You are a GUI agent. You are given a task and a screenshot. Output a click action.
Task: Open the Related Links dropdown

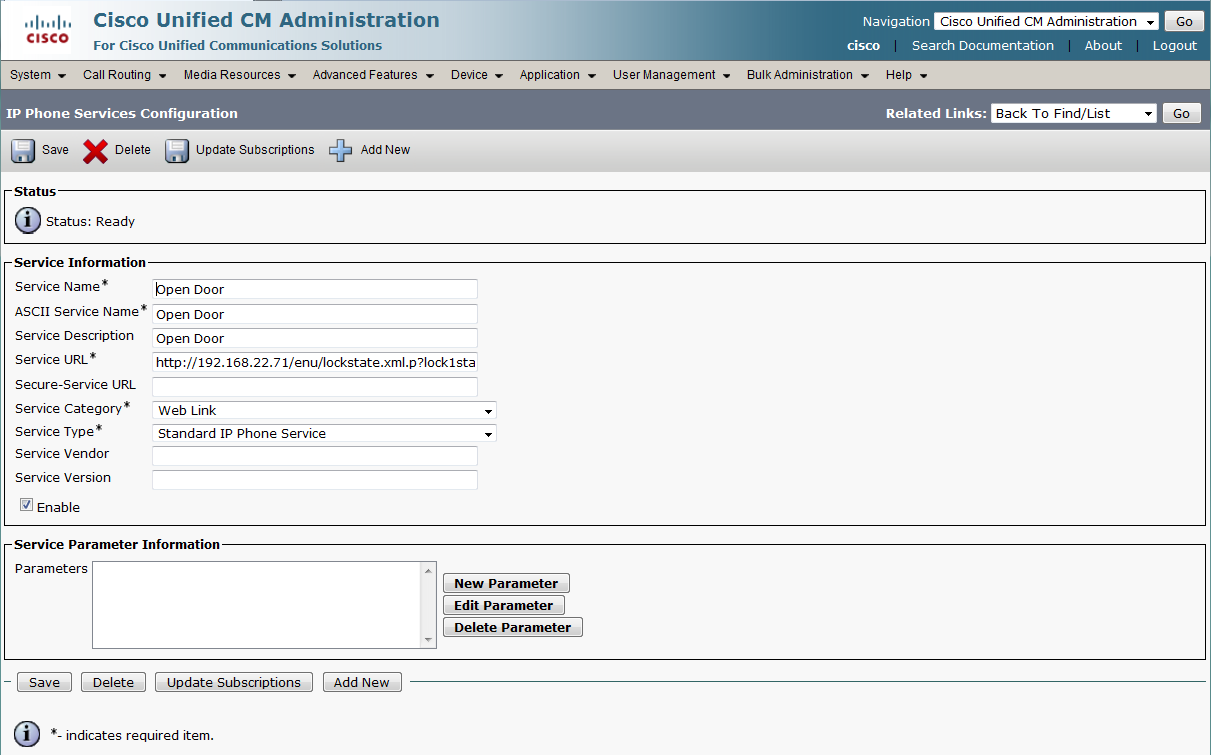coord(1073,114)
